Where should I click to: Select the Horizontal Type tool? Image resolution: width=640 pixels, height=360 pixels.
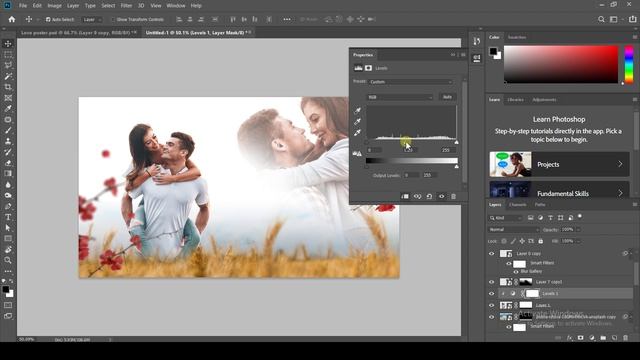[8, 217]
